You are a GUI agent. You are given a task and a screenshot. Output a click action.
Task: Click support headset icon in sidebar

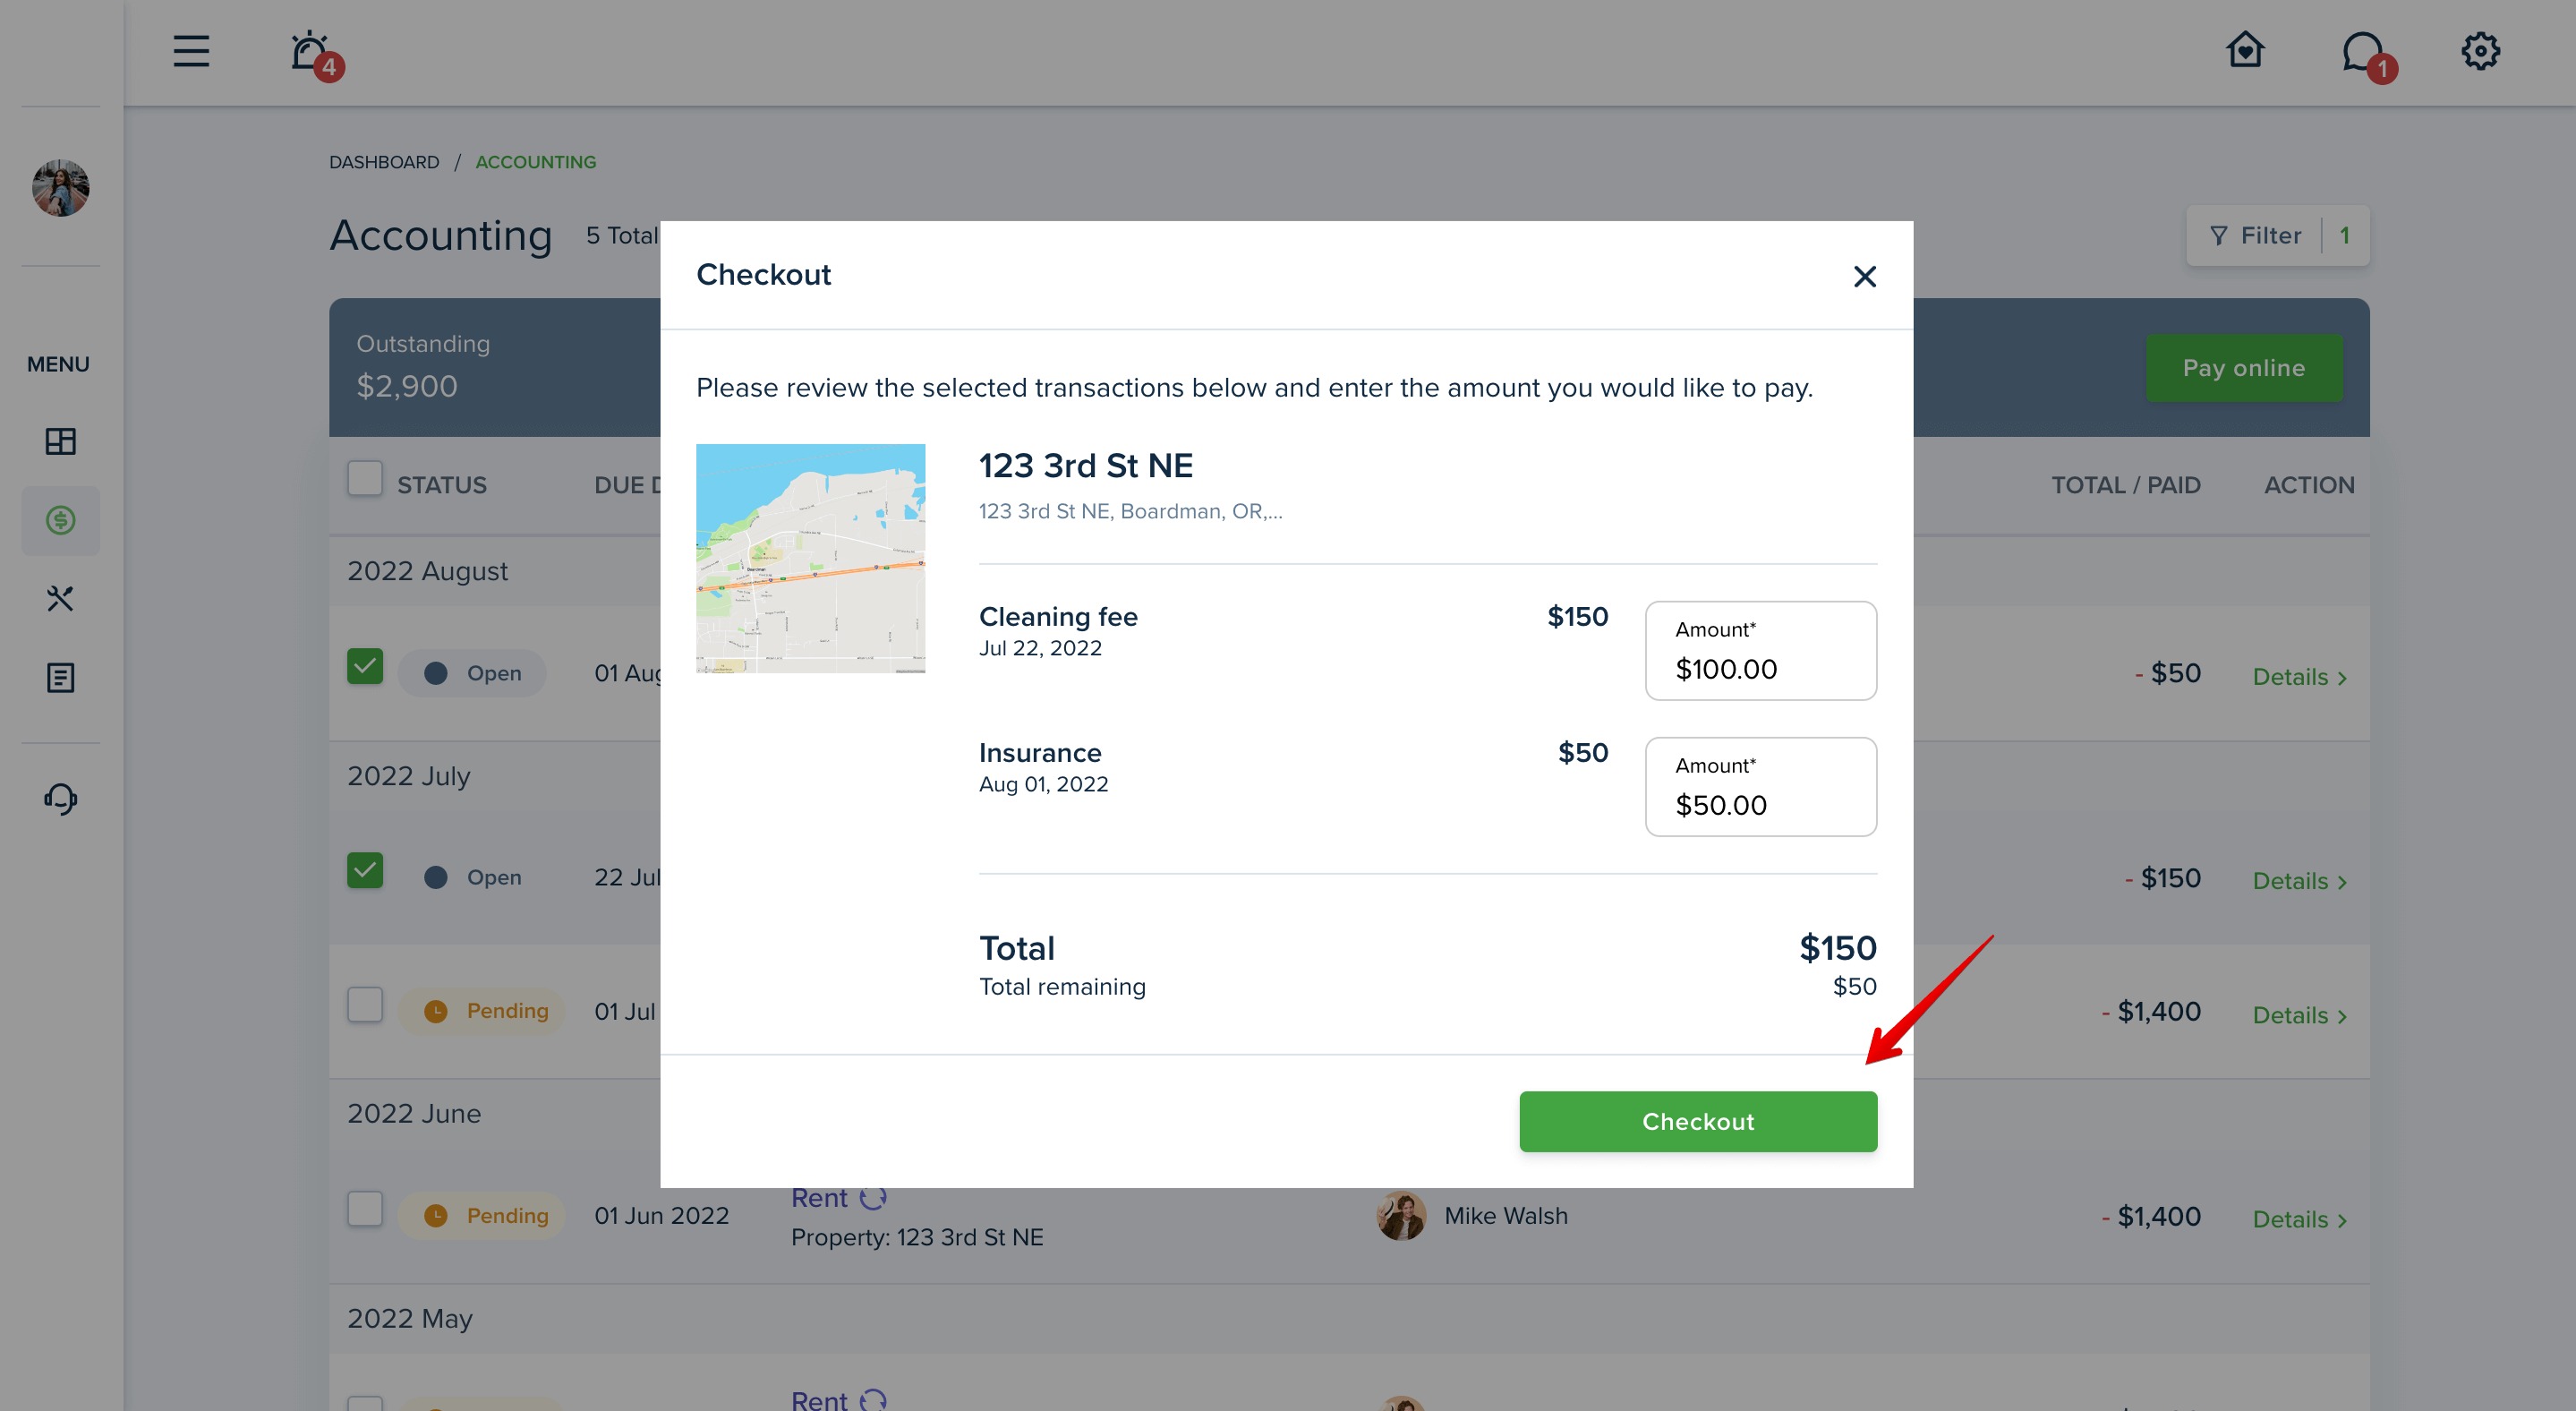point(60,798)
